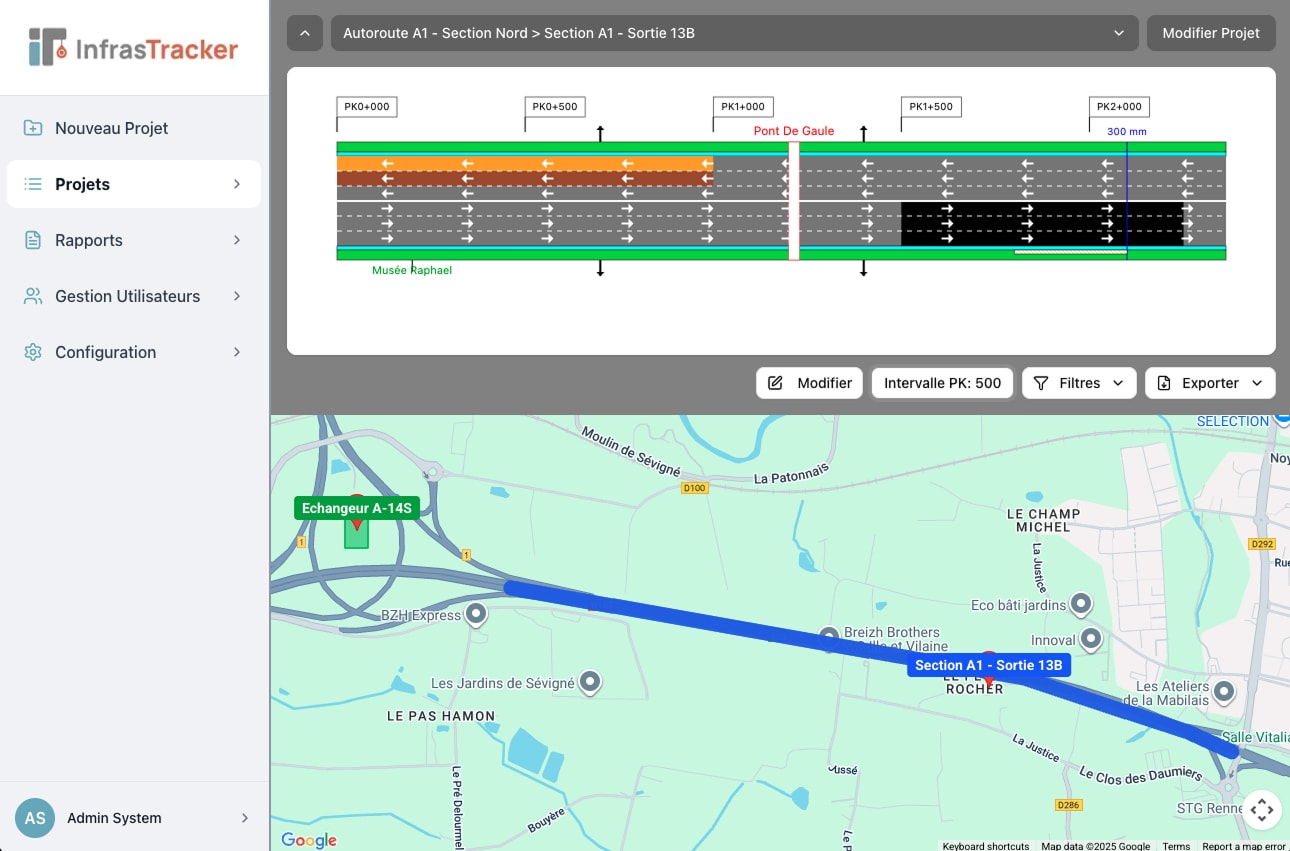Click the Modifier Projet button
This screenshot has height=851, width=1290.
tap(1211, 33)
